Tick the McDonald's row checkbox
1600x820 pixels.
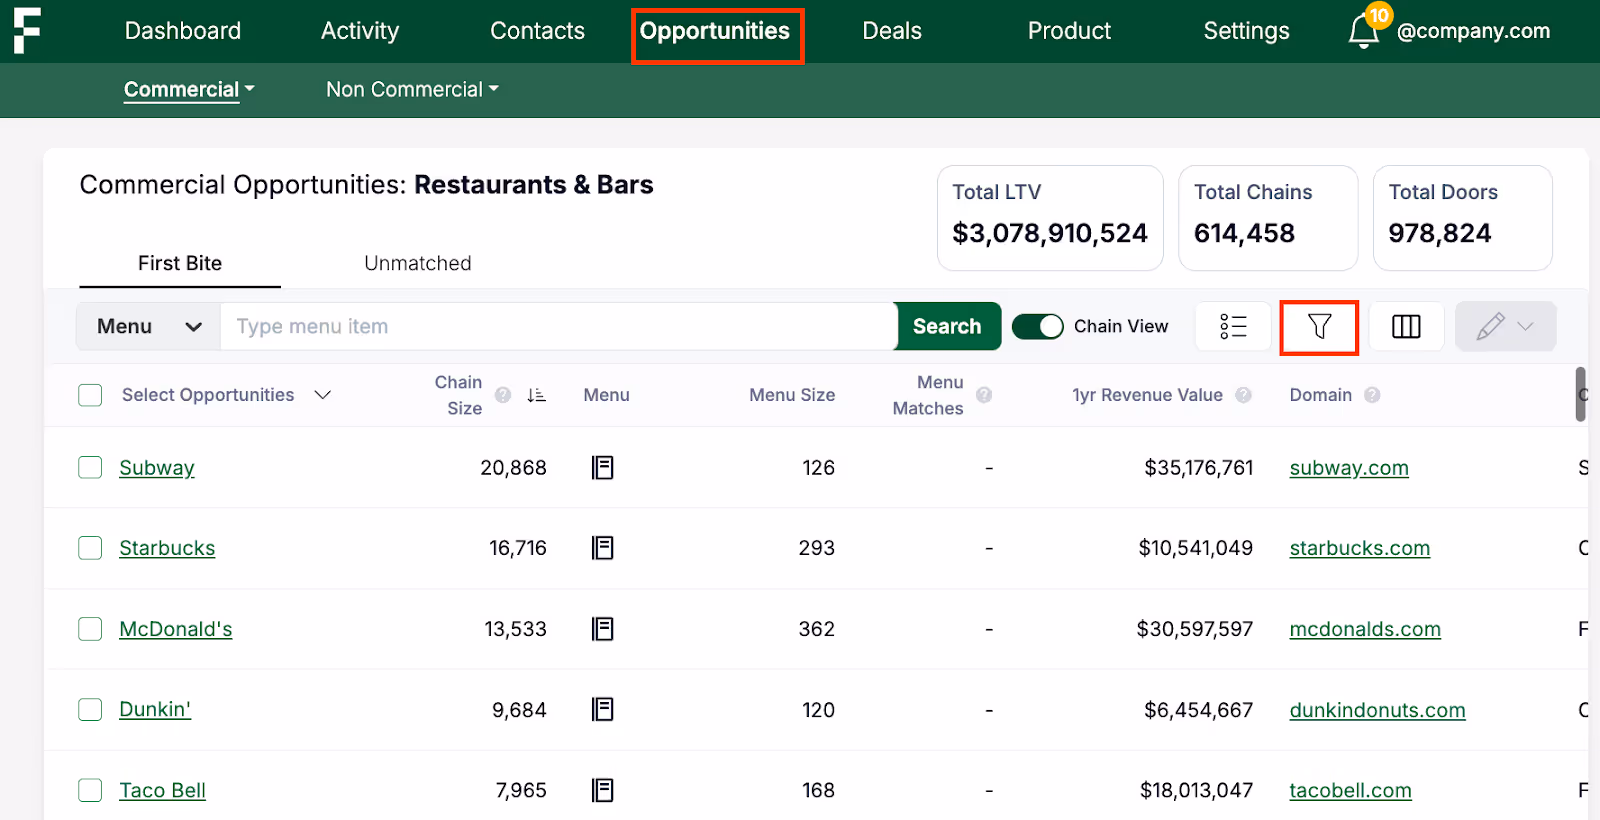point(90,629)
